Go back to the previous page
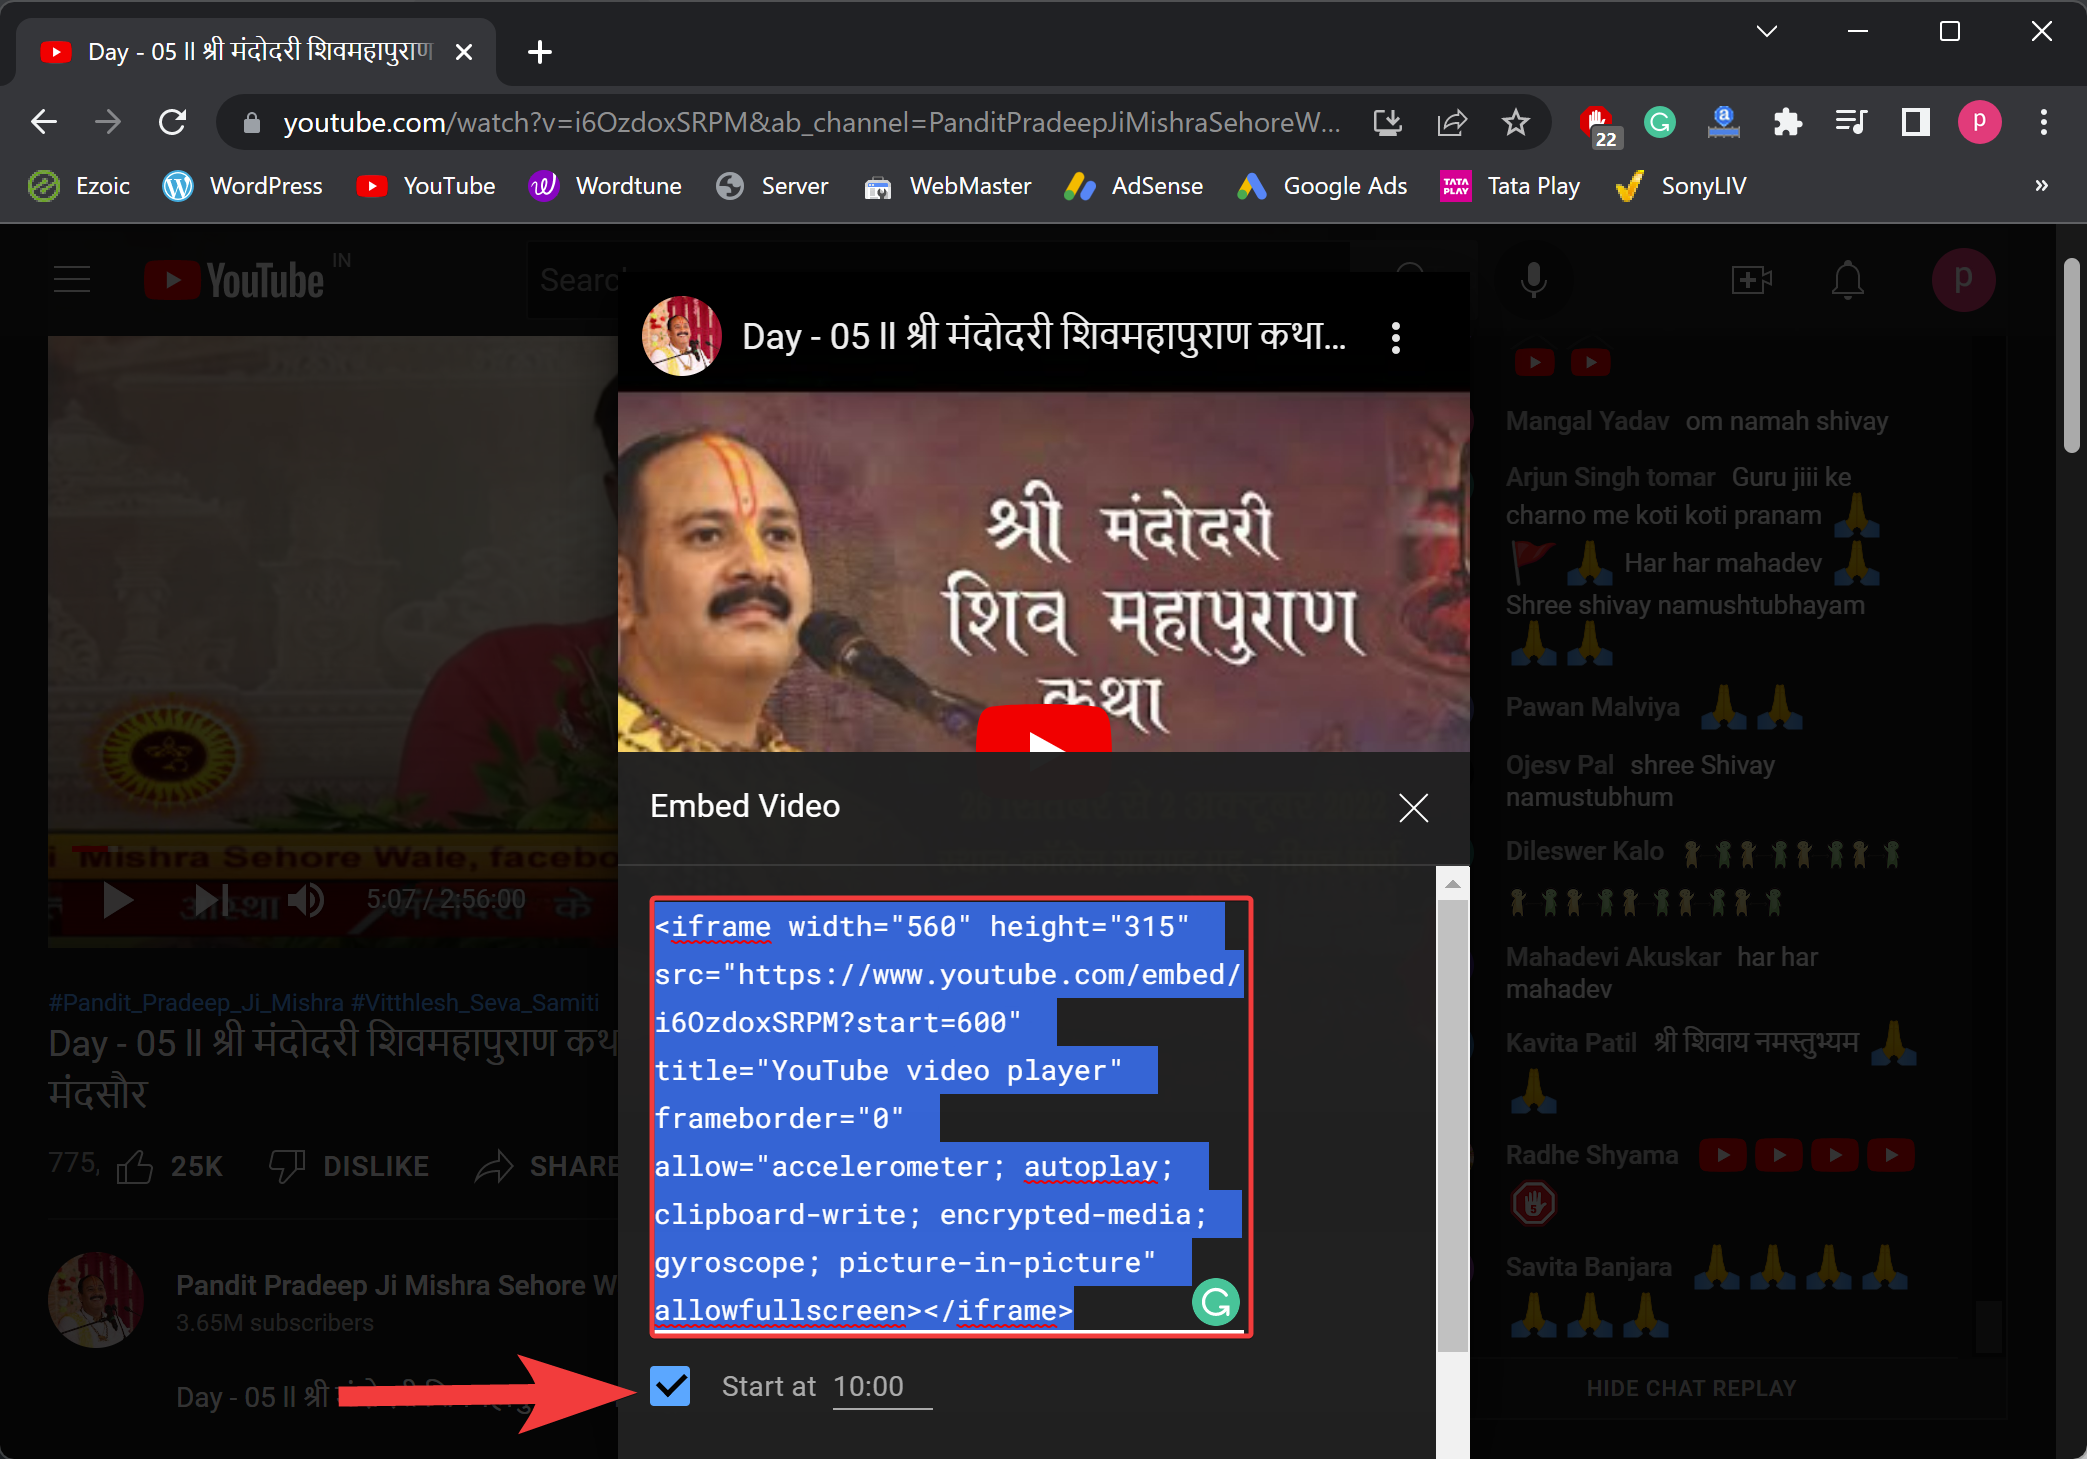Viewport: 2087px width, 1459px height. coord(44,122)
